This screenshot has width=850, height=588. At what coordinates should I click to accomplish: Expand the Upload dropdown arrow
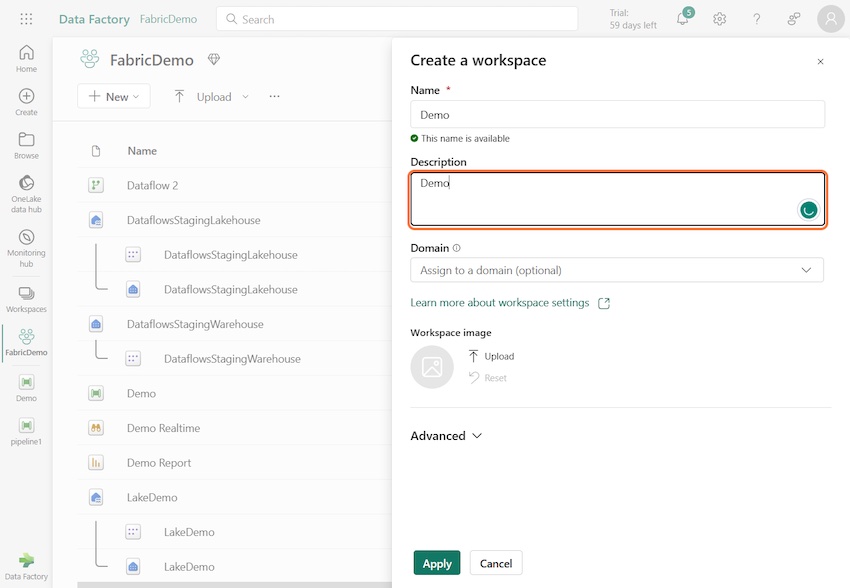246,97
